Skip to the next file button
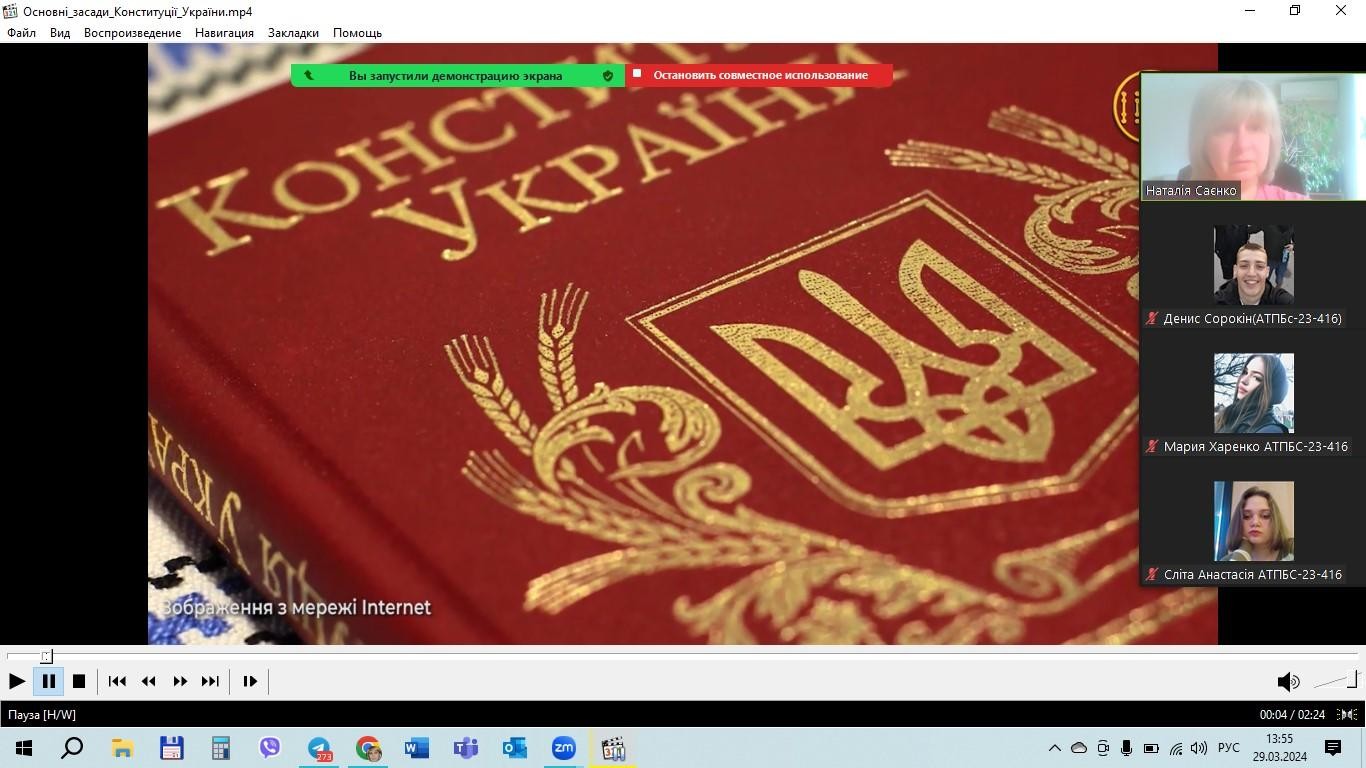Viewport: 1366px width, 768px height. [210, 681]
